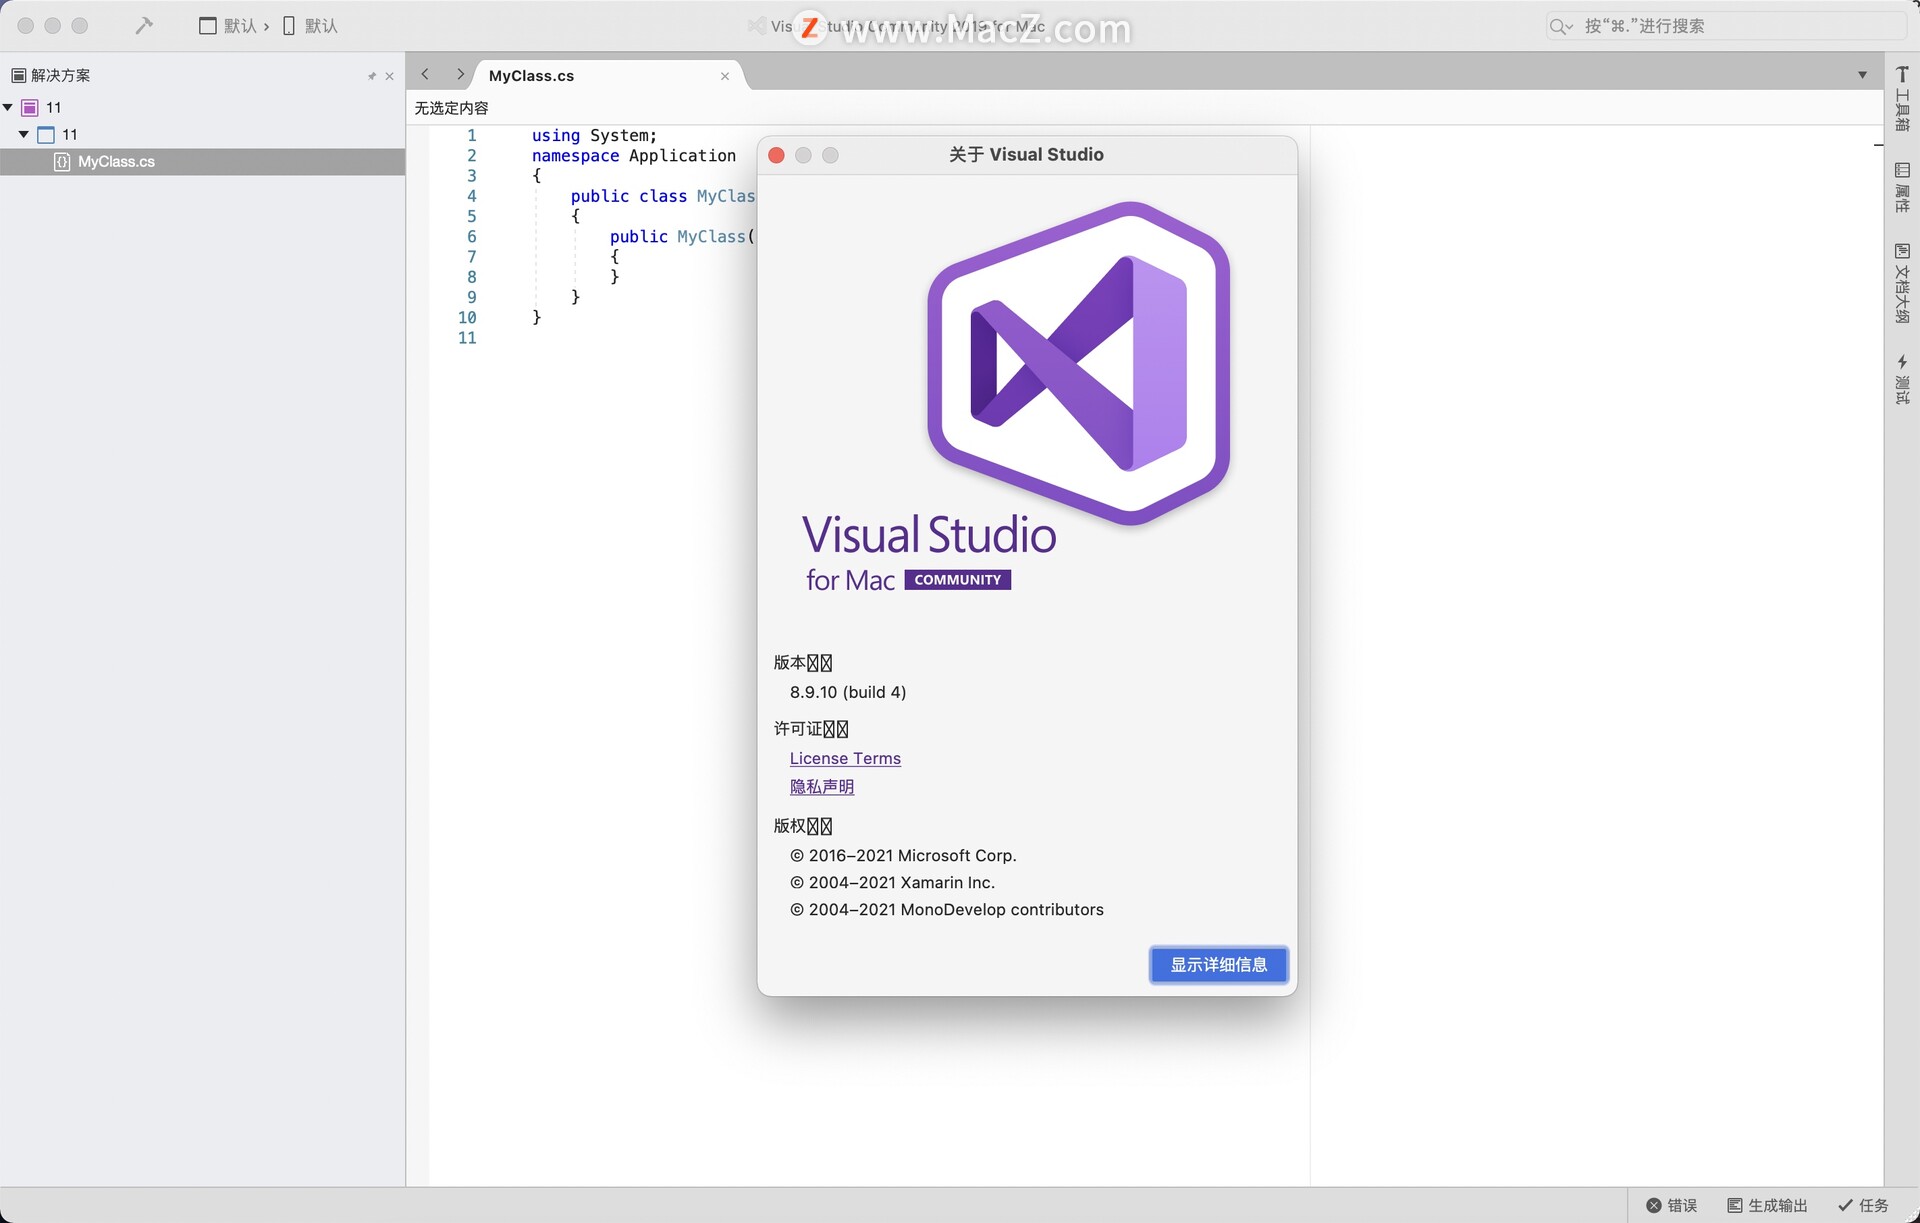Select the project 11 blue icon
This screenshot has height=1223, width=1920.
[46, 134]
